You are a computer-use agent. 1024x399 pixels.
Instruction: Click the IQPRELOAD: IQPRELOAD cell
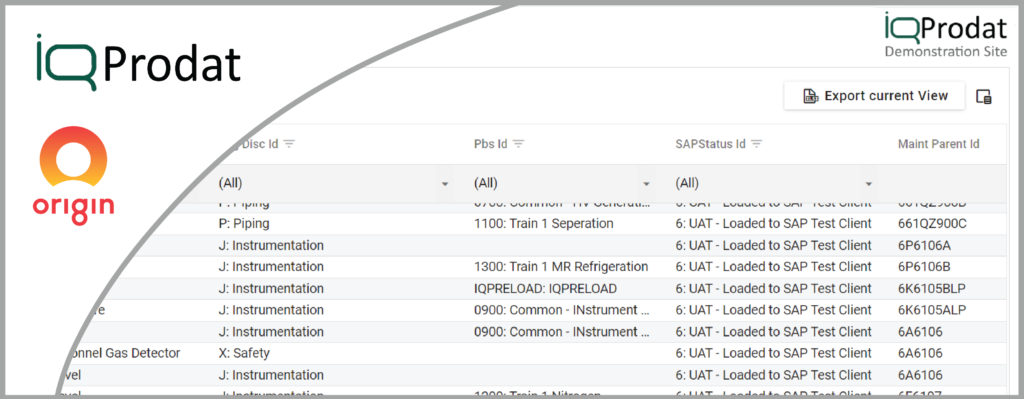[545, 288]
